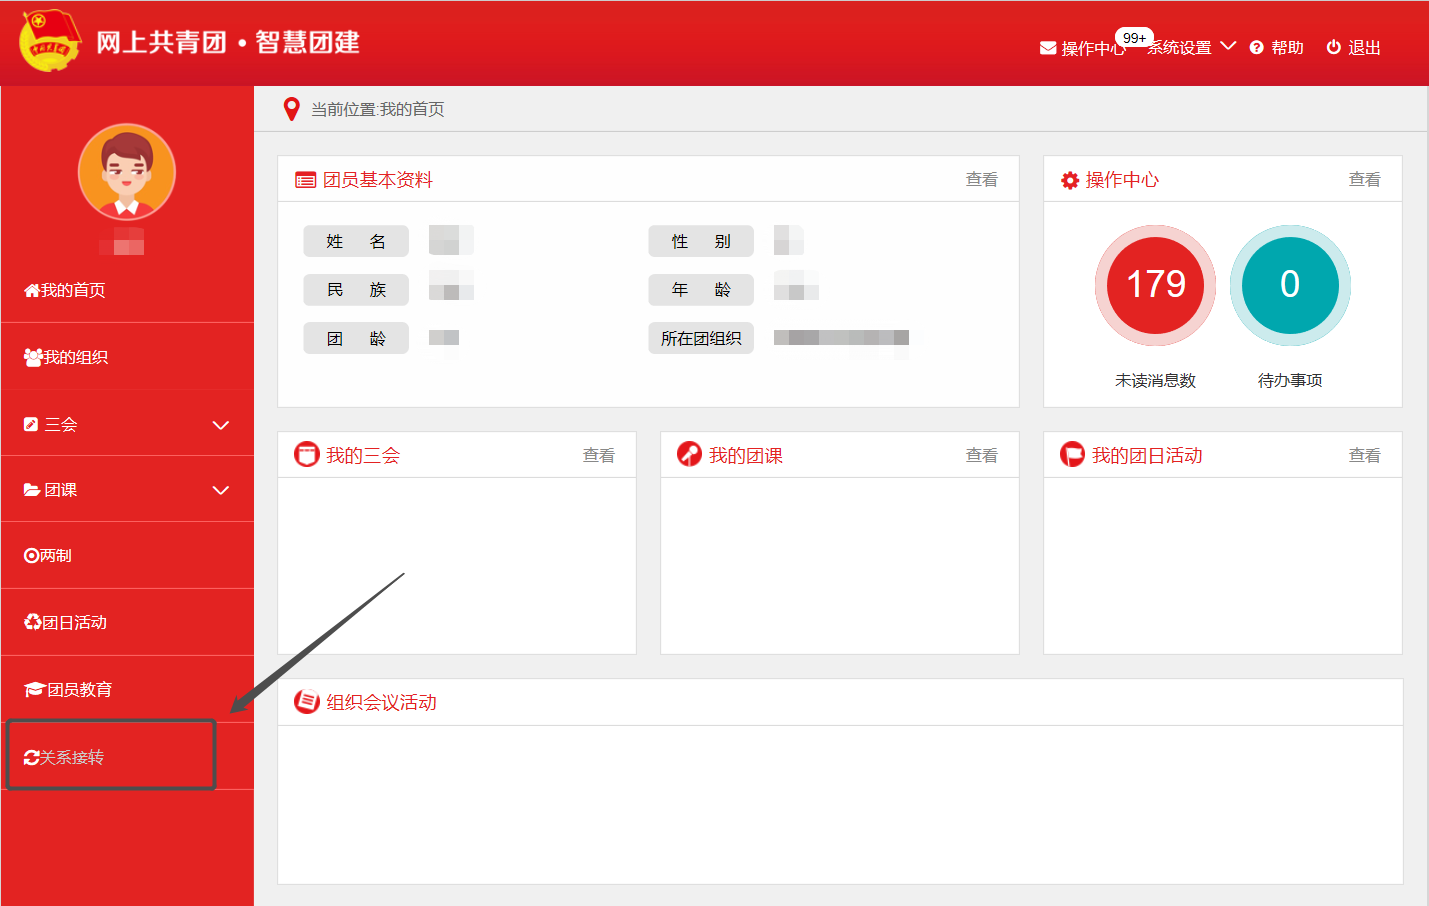Click the Communist Youth League logo emblem
This screenshot has width=1429, height=906.
point(50,42)
